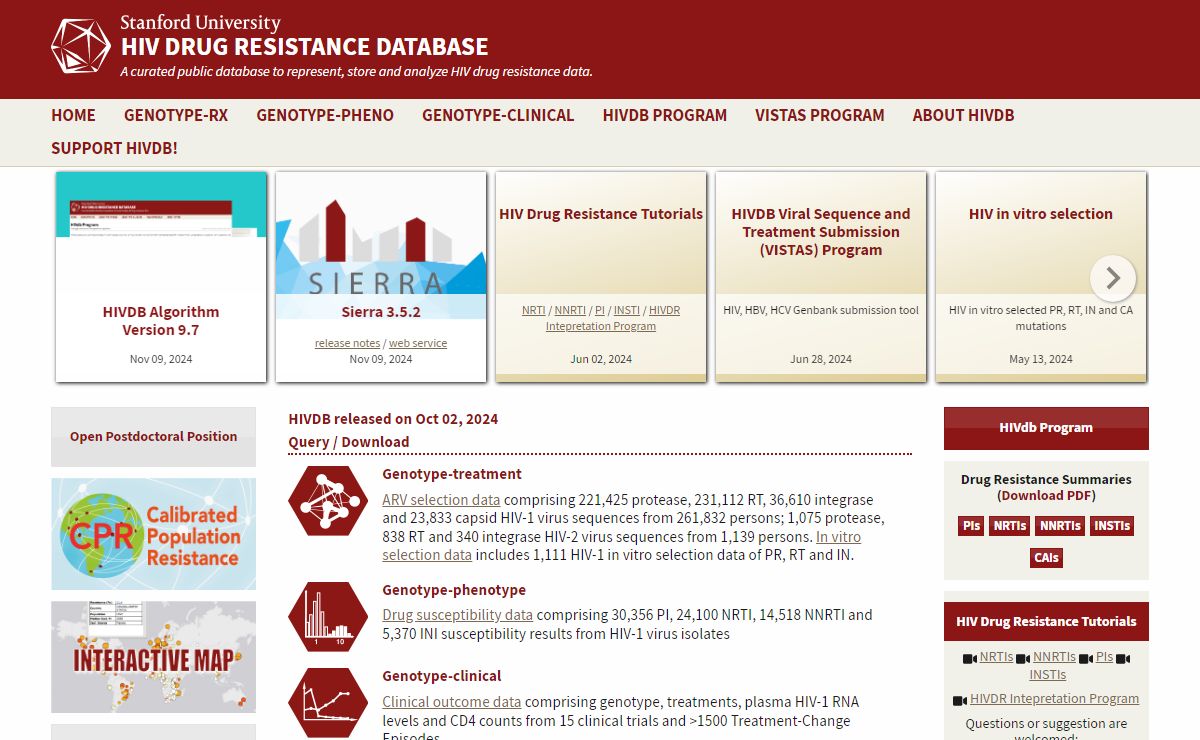Click the Genotype-phenotype heading
The width and height of the screenshot is (1200, 740).
[454, 590]
